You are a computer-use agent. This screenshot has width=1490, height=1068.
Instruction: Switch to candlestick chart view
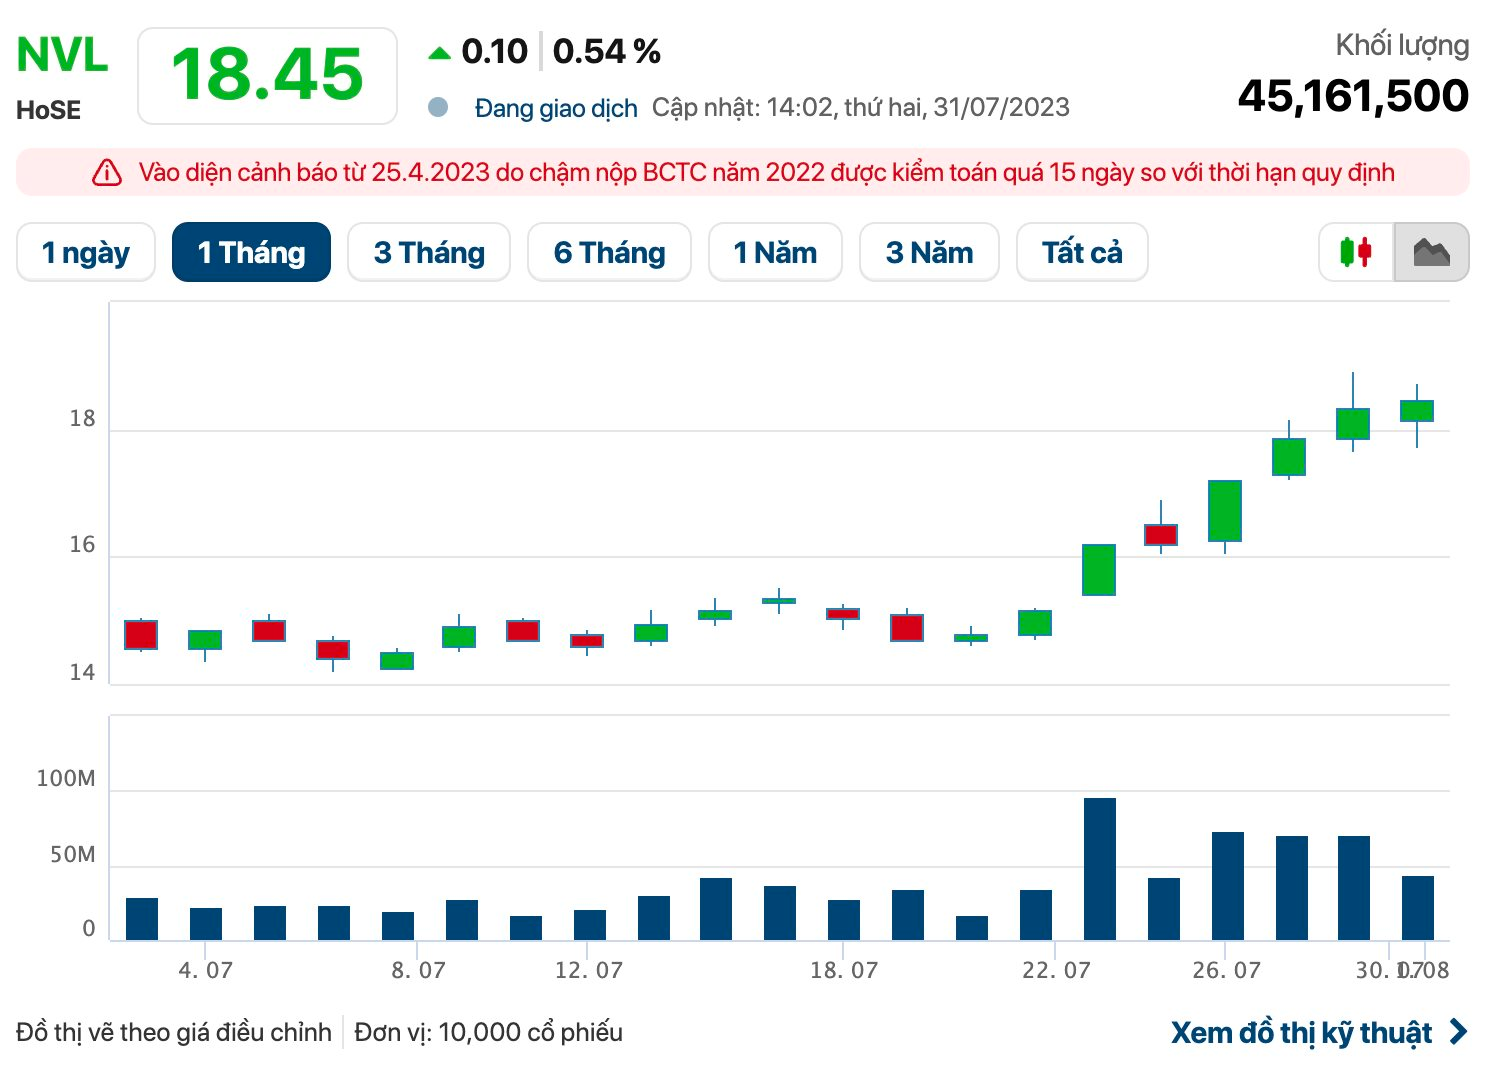point(1356,252)
